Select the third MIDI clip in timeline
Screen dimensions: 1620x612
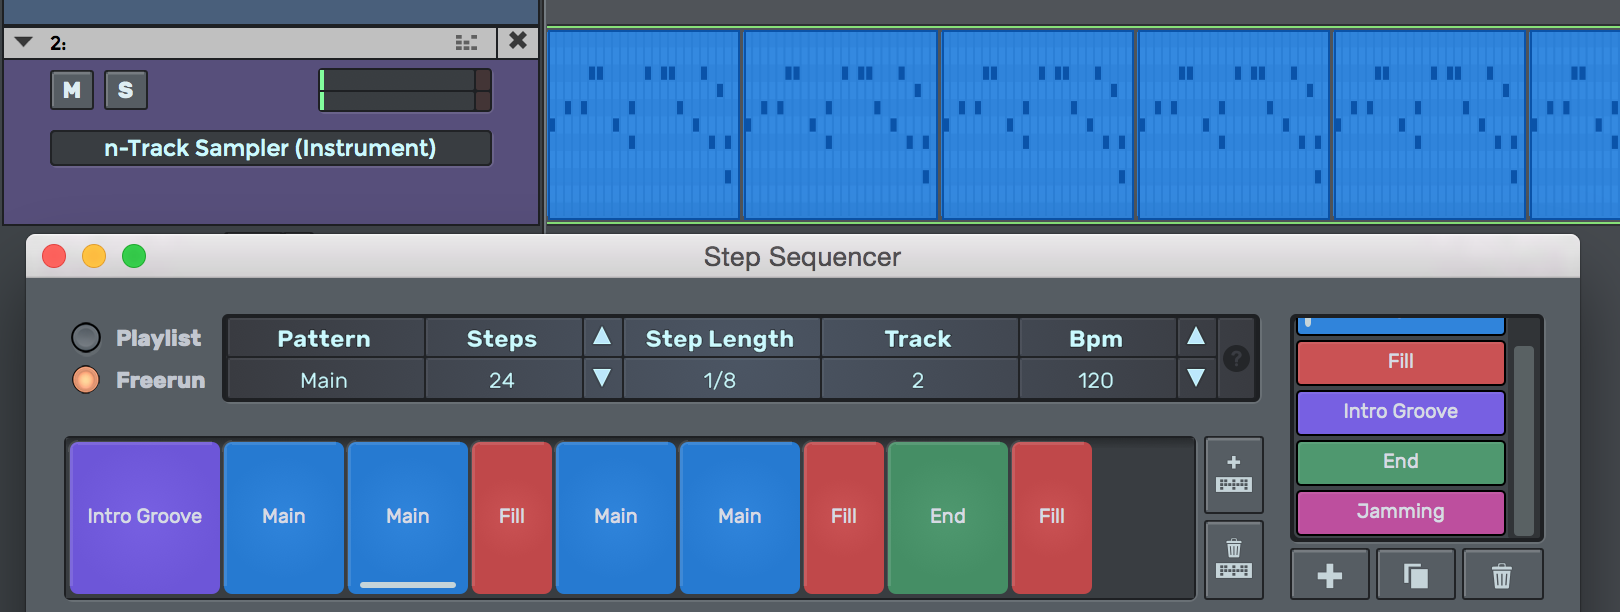pos(1037,125)
